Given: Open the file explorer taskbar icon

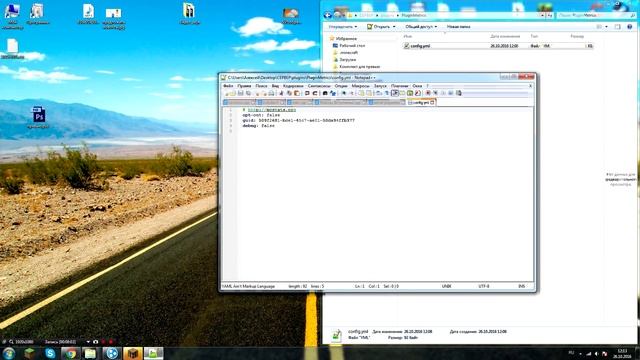Looking at the screenshot, I should (90, 353).
